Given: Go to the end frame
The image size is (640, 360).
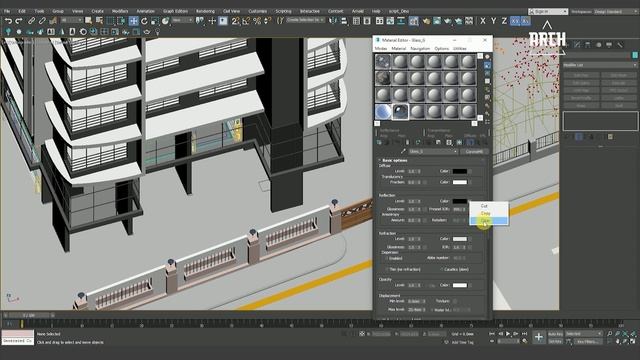Looking at the screenshot, I should tap(524, 334).
